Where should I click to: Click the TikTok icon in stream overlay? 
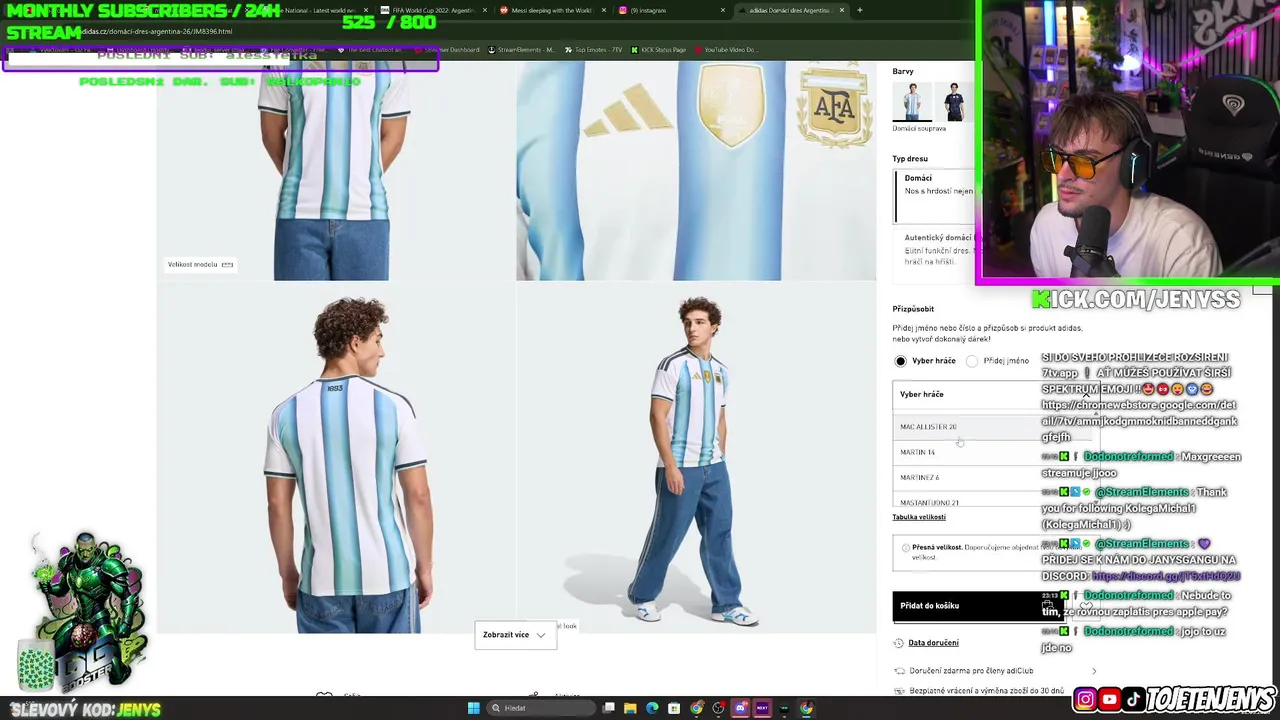pos(1133,700)
